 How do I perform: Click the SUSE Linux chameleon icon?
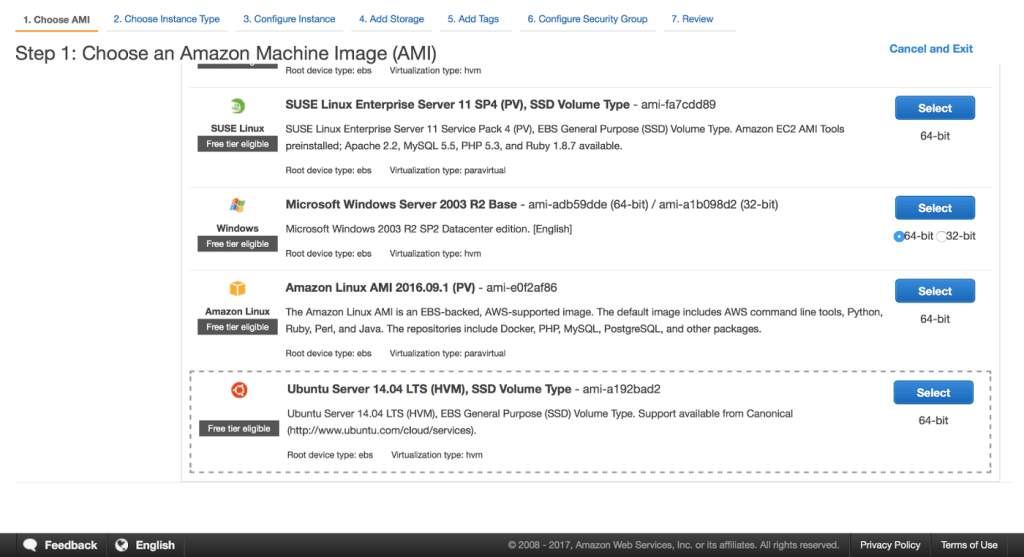click(x=238, y=106)
